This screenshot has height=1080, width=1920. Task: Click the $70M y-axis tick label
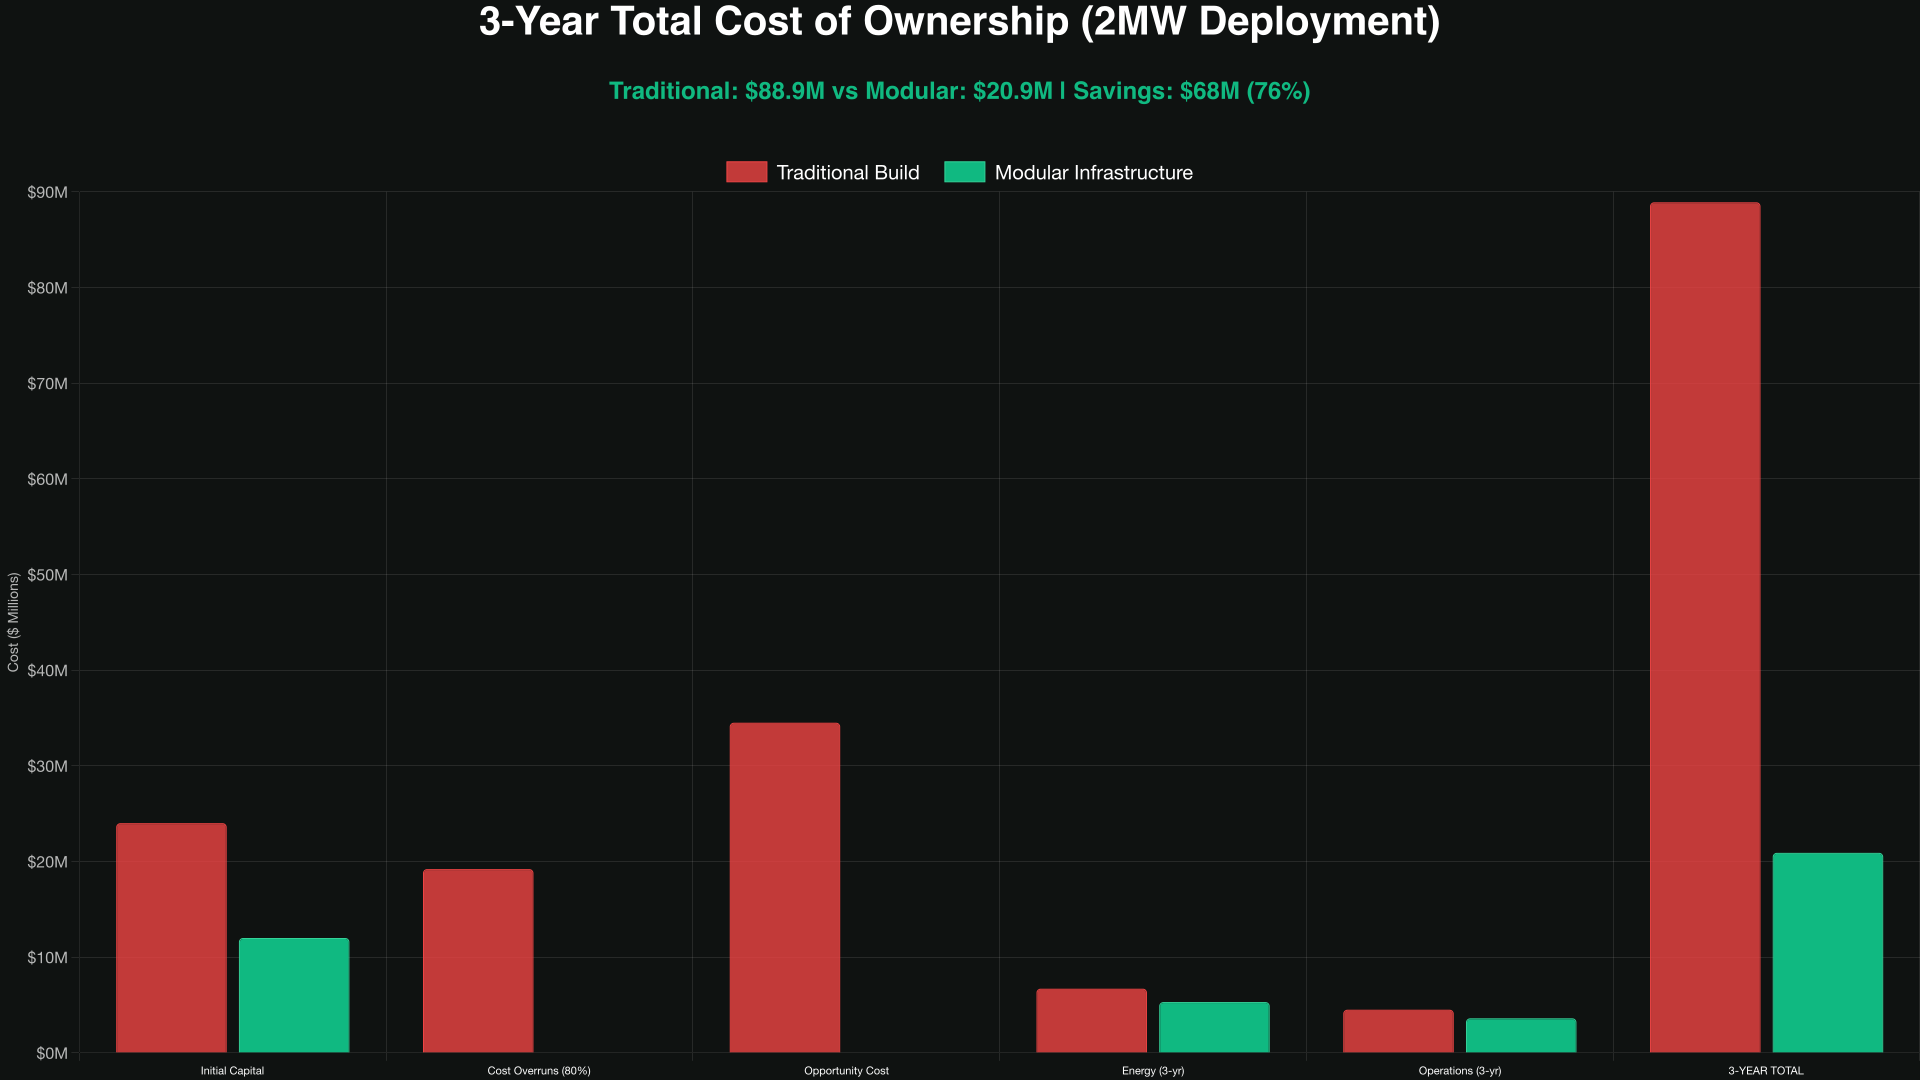point(48,384)
